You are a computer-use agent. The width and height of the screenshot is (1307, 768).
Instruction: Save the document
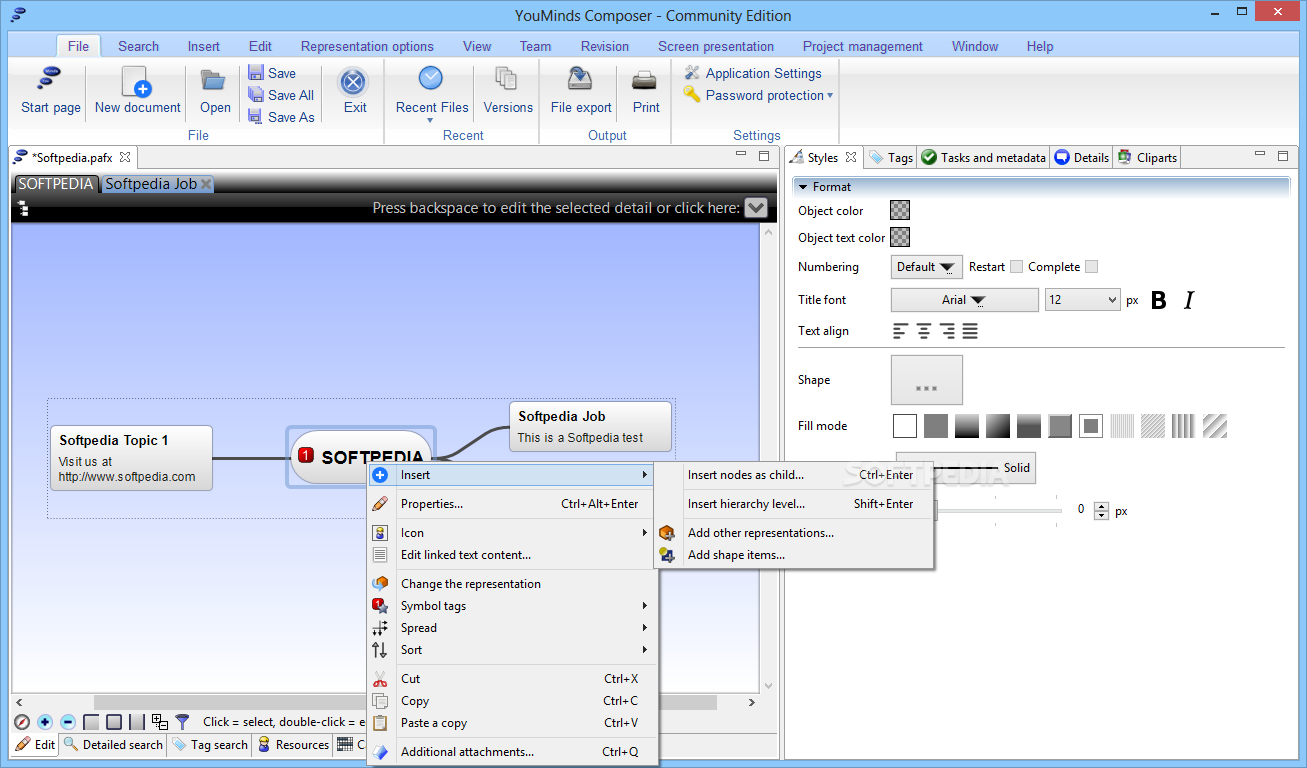coord(272,73)
